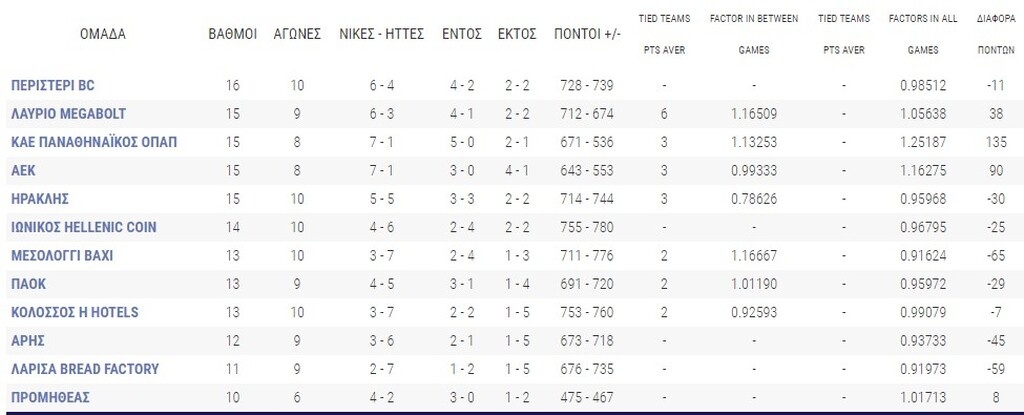The height and width of the screenshot is (415, 1024).
Task: Click the ΙΩΝΙΚΟΣ HELLENIC COIN team name
Action: (84, 227)
